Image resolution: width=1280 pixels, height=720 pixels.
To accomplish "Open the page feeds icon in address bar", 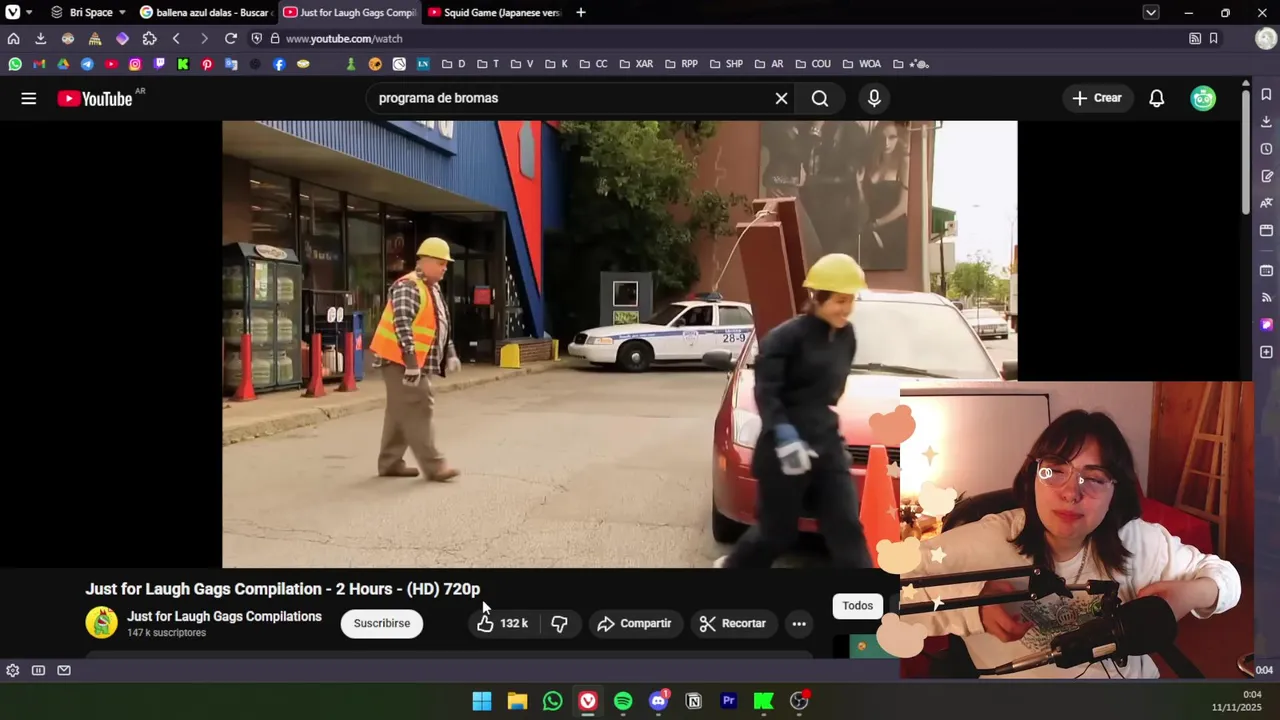I will click(x=1195, y=38).
